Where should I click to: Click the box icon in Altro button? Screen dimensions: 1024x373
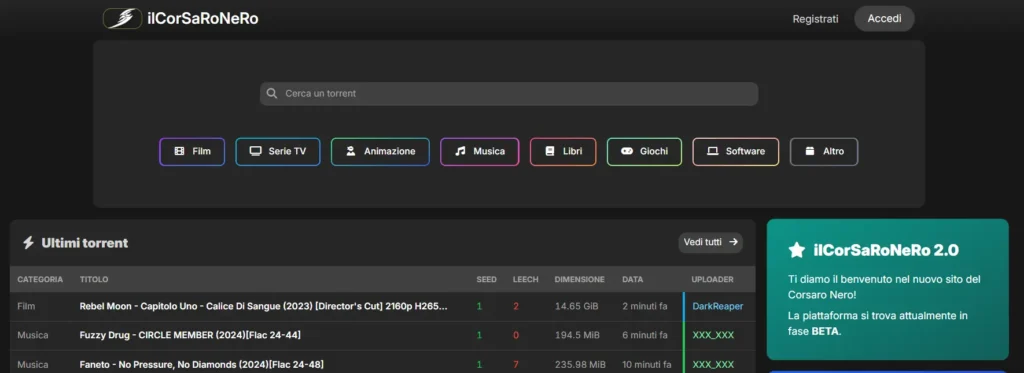[810, 151]
